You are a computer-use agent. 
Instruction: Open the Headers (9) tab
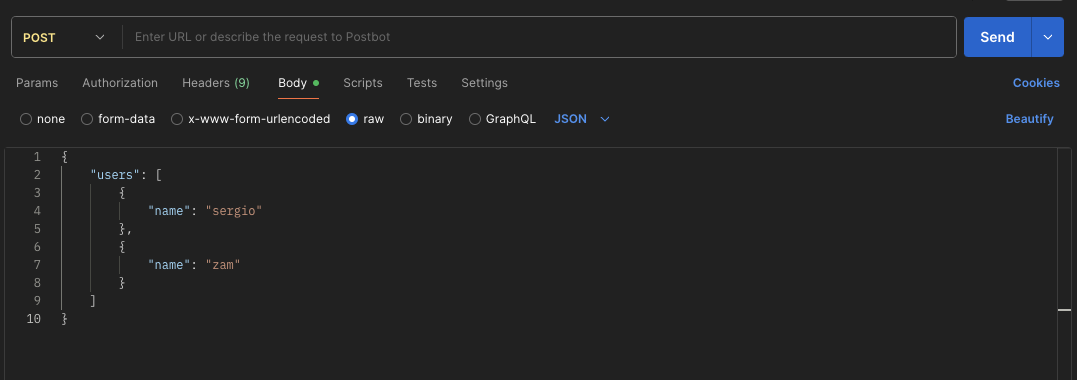point(216,83)
